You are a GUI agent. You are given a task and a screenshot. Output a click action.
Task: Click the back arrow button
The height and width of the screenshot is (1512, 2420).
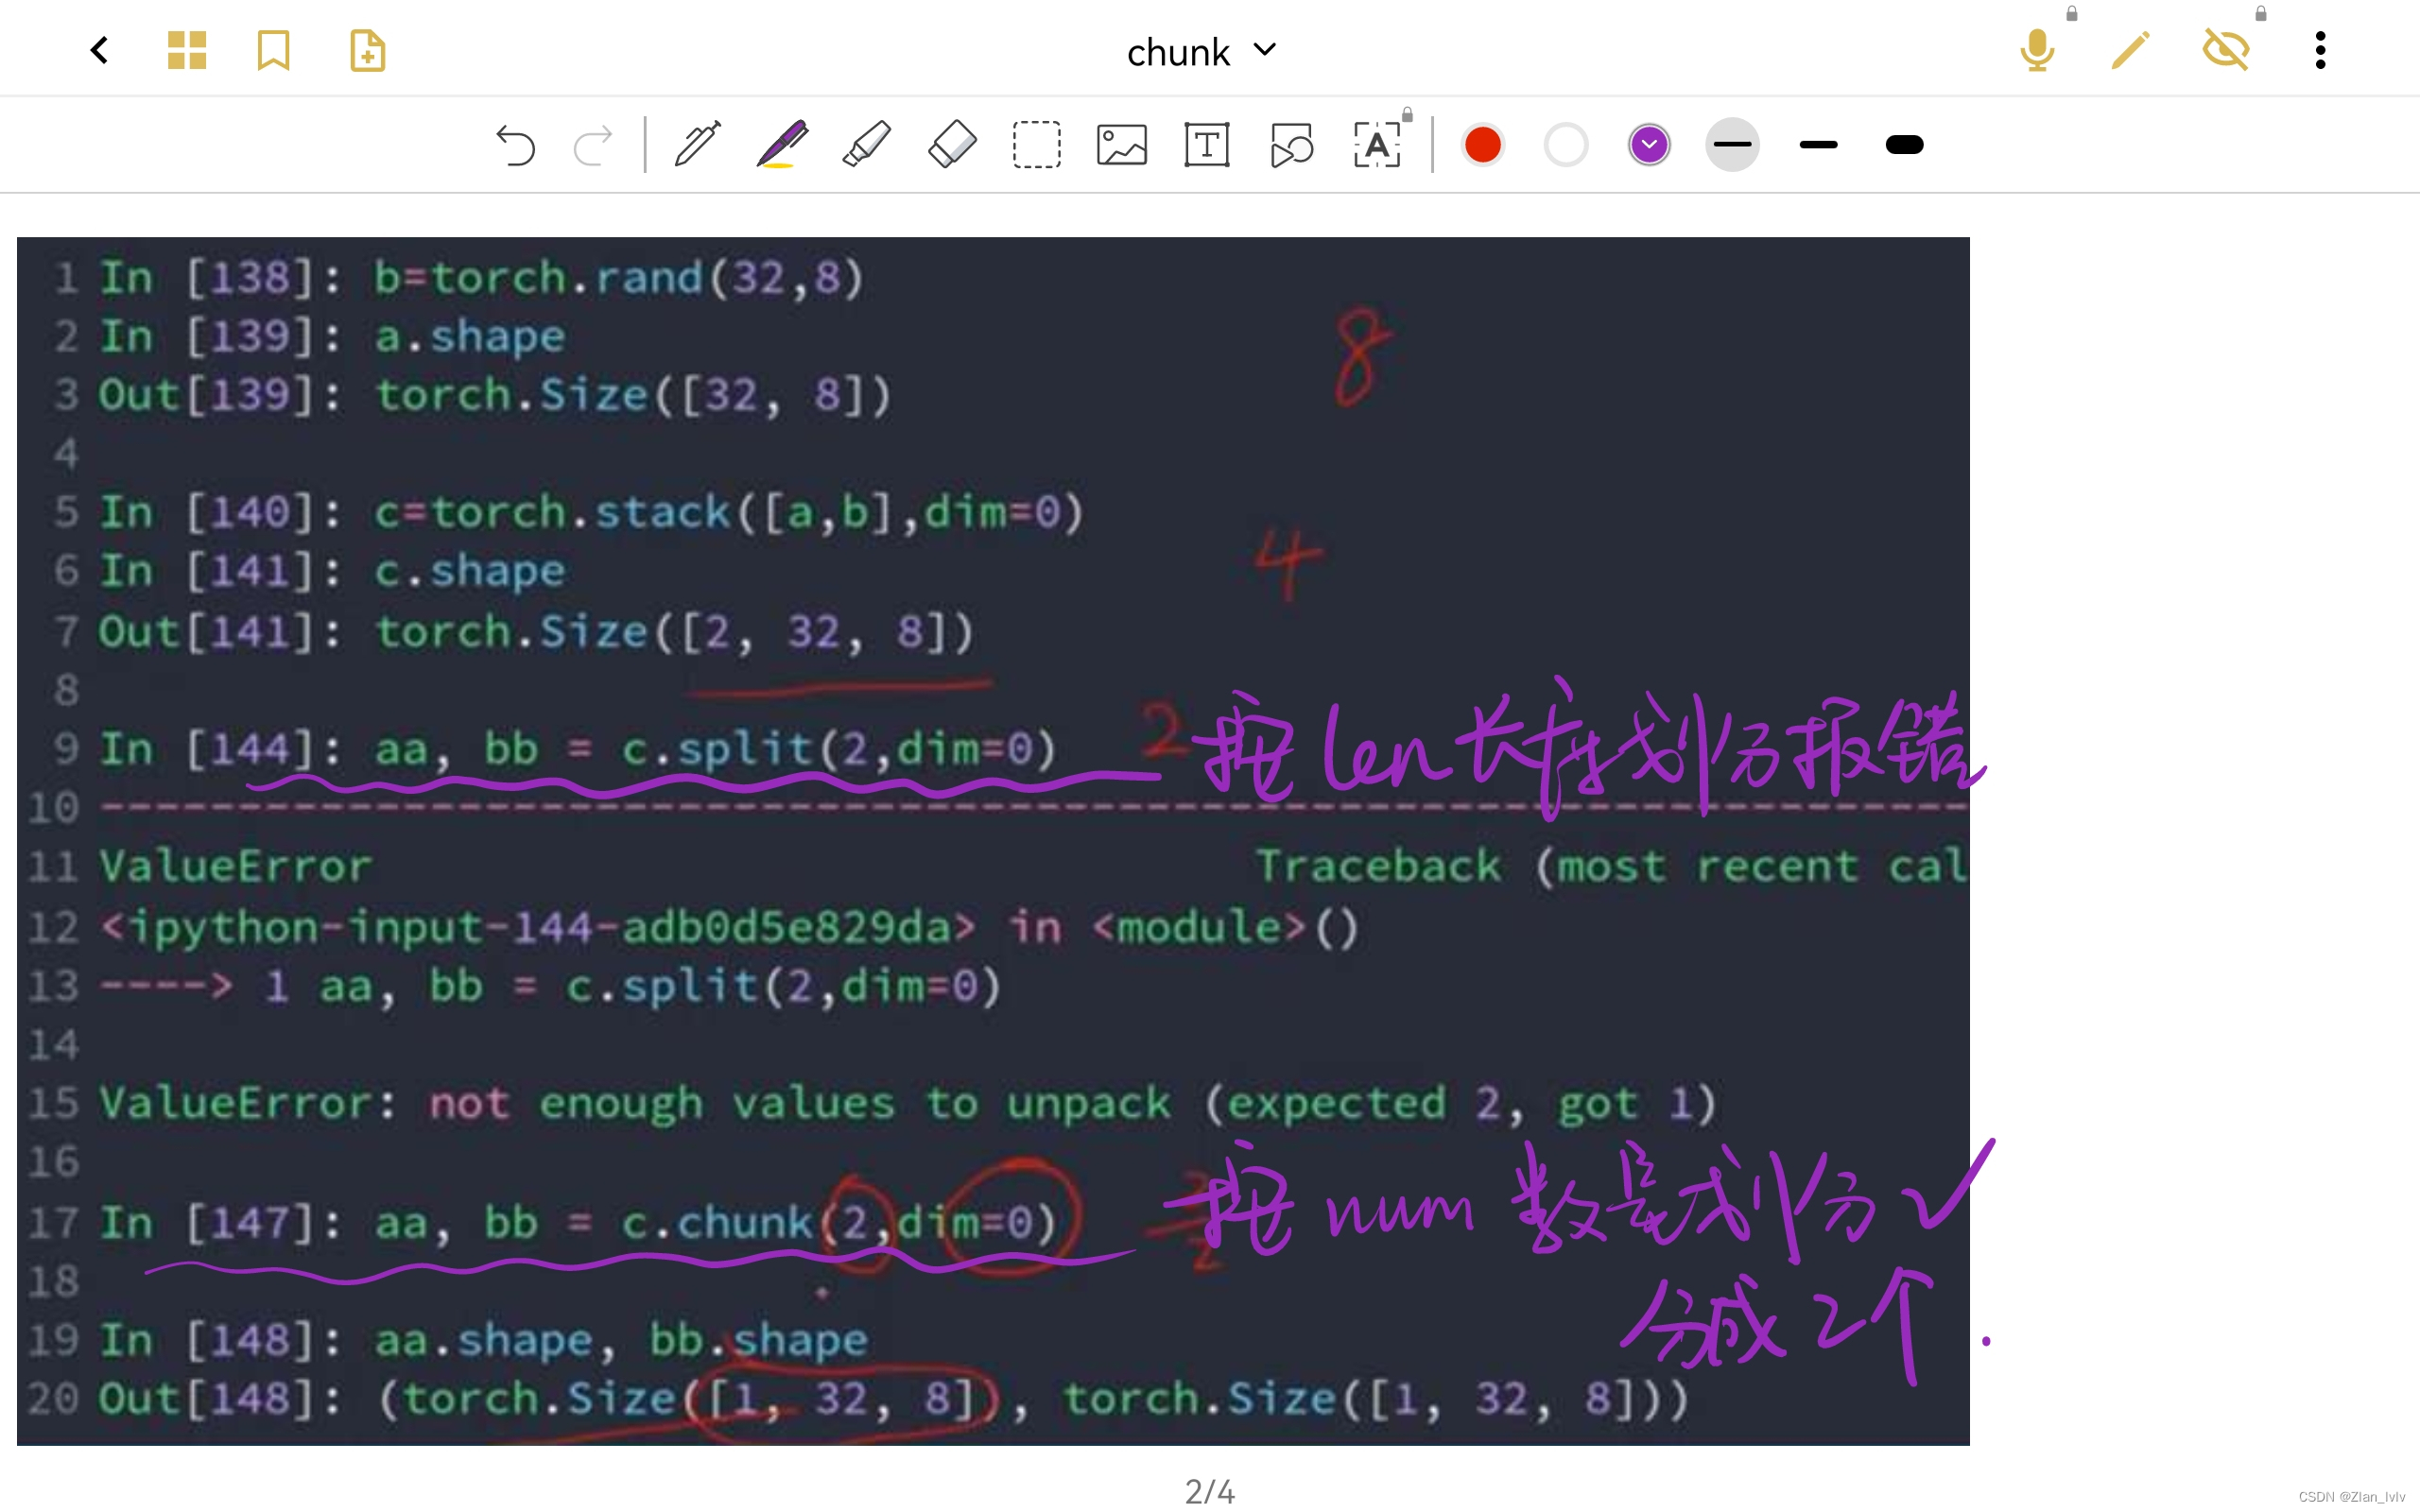tap(99, 50)
